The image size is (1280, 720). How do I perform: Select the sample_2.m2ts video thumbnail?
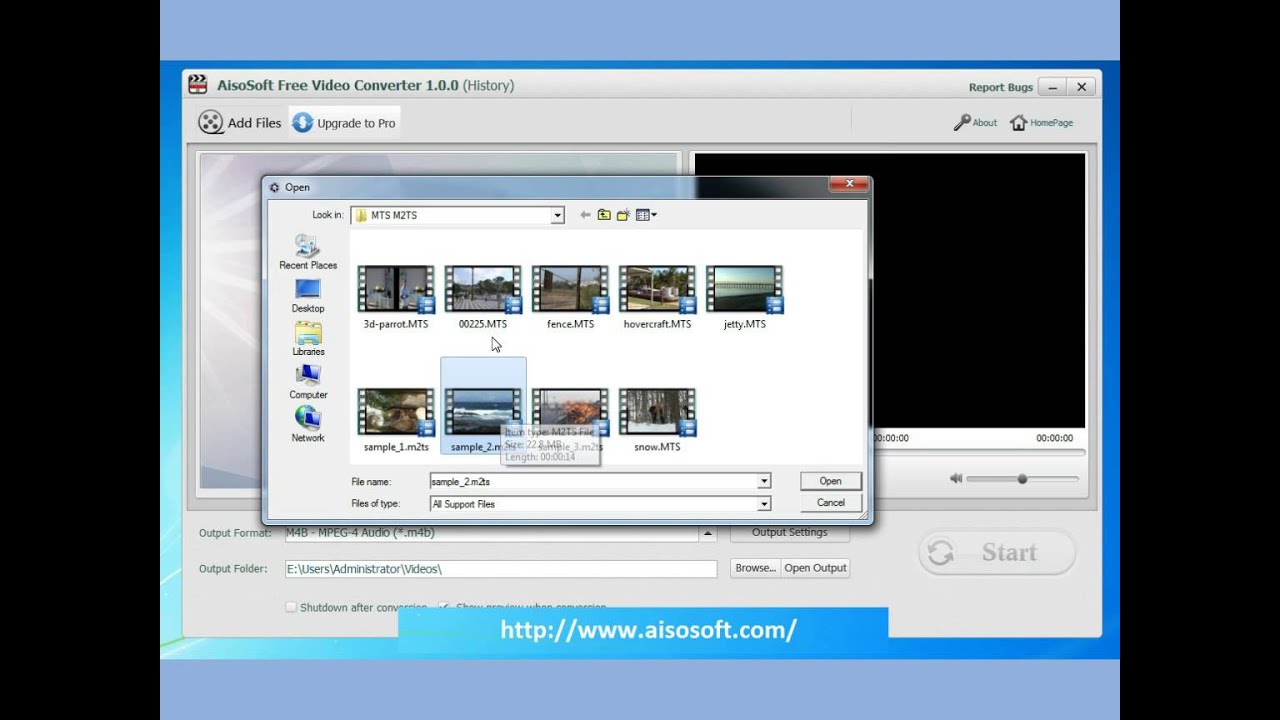(483, 413)
